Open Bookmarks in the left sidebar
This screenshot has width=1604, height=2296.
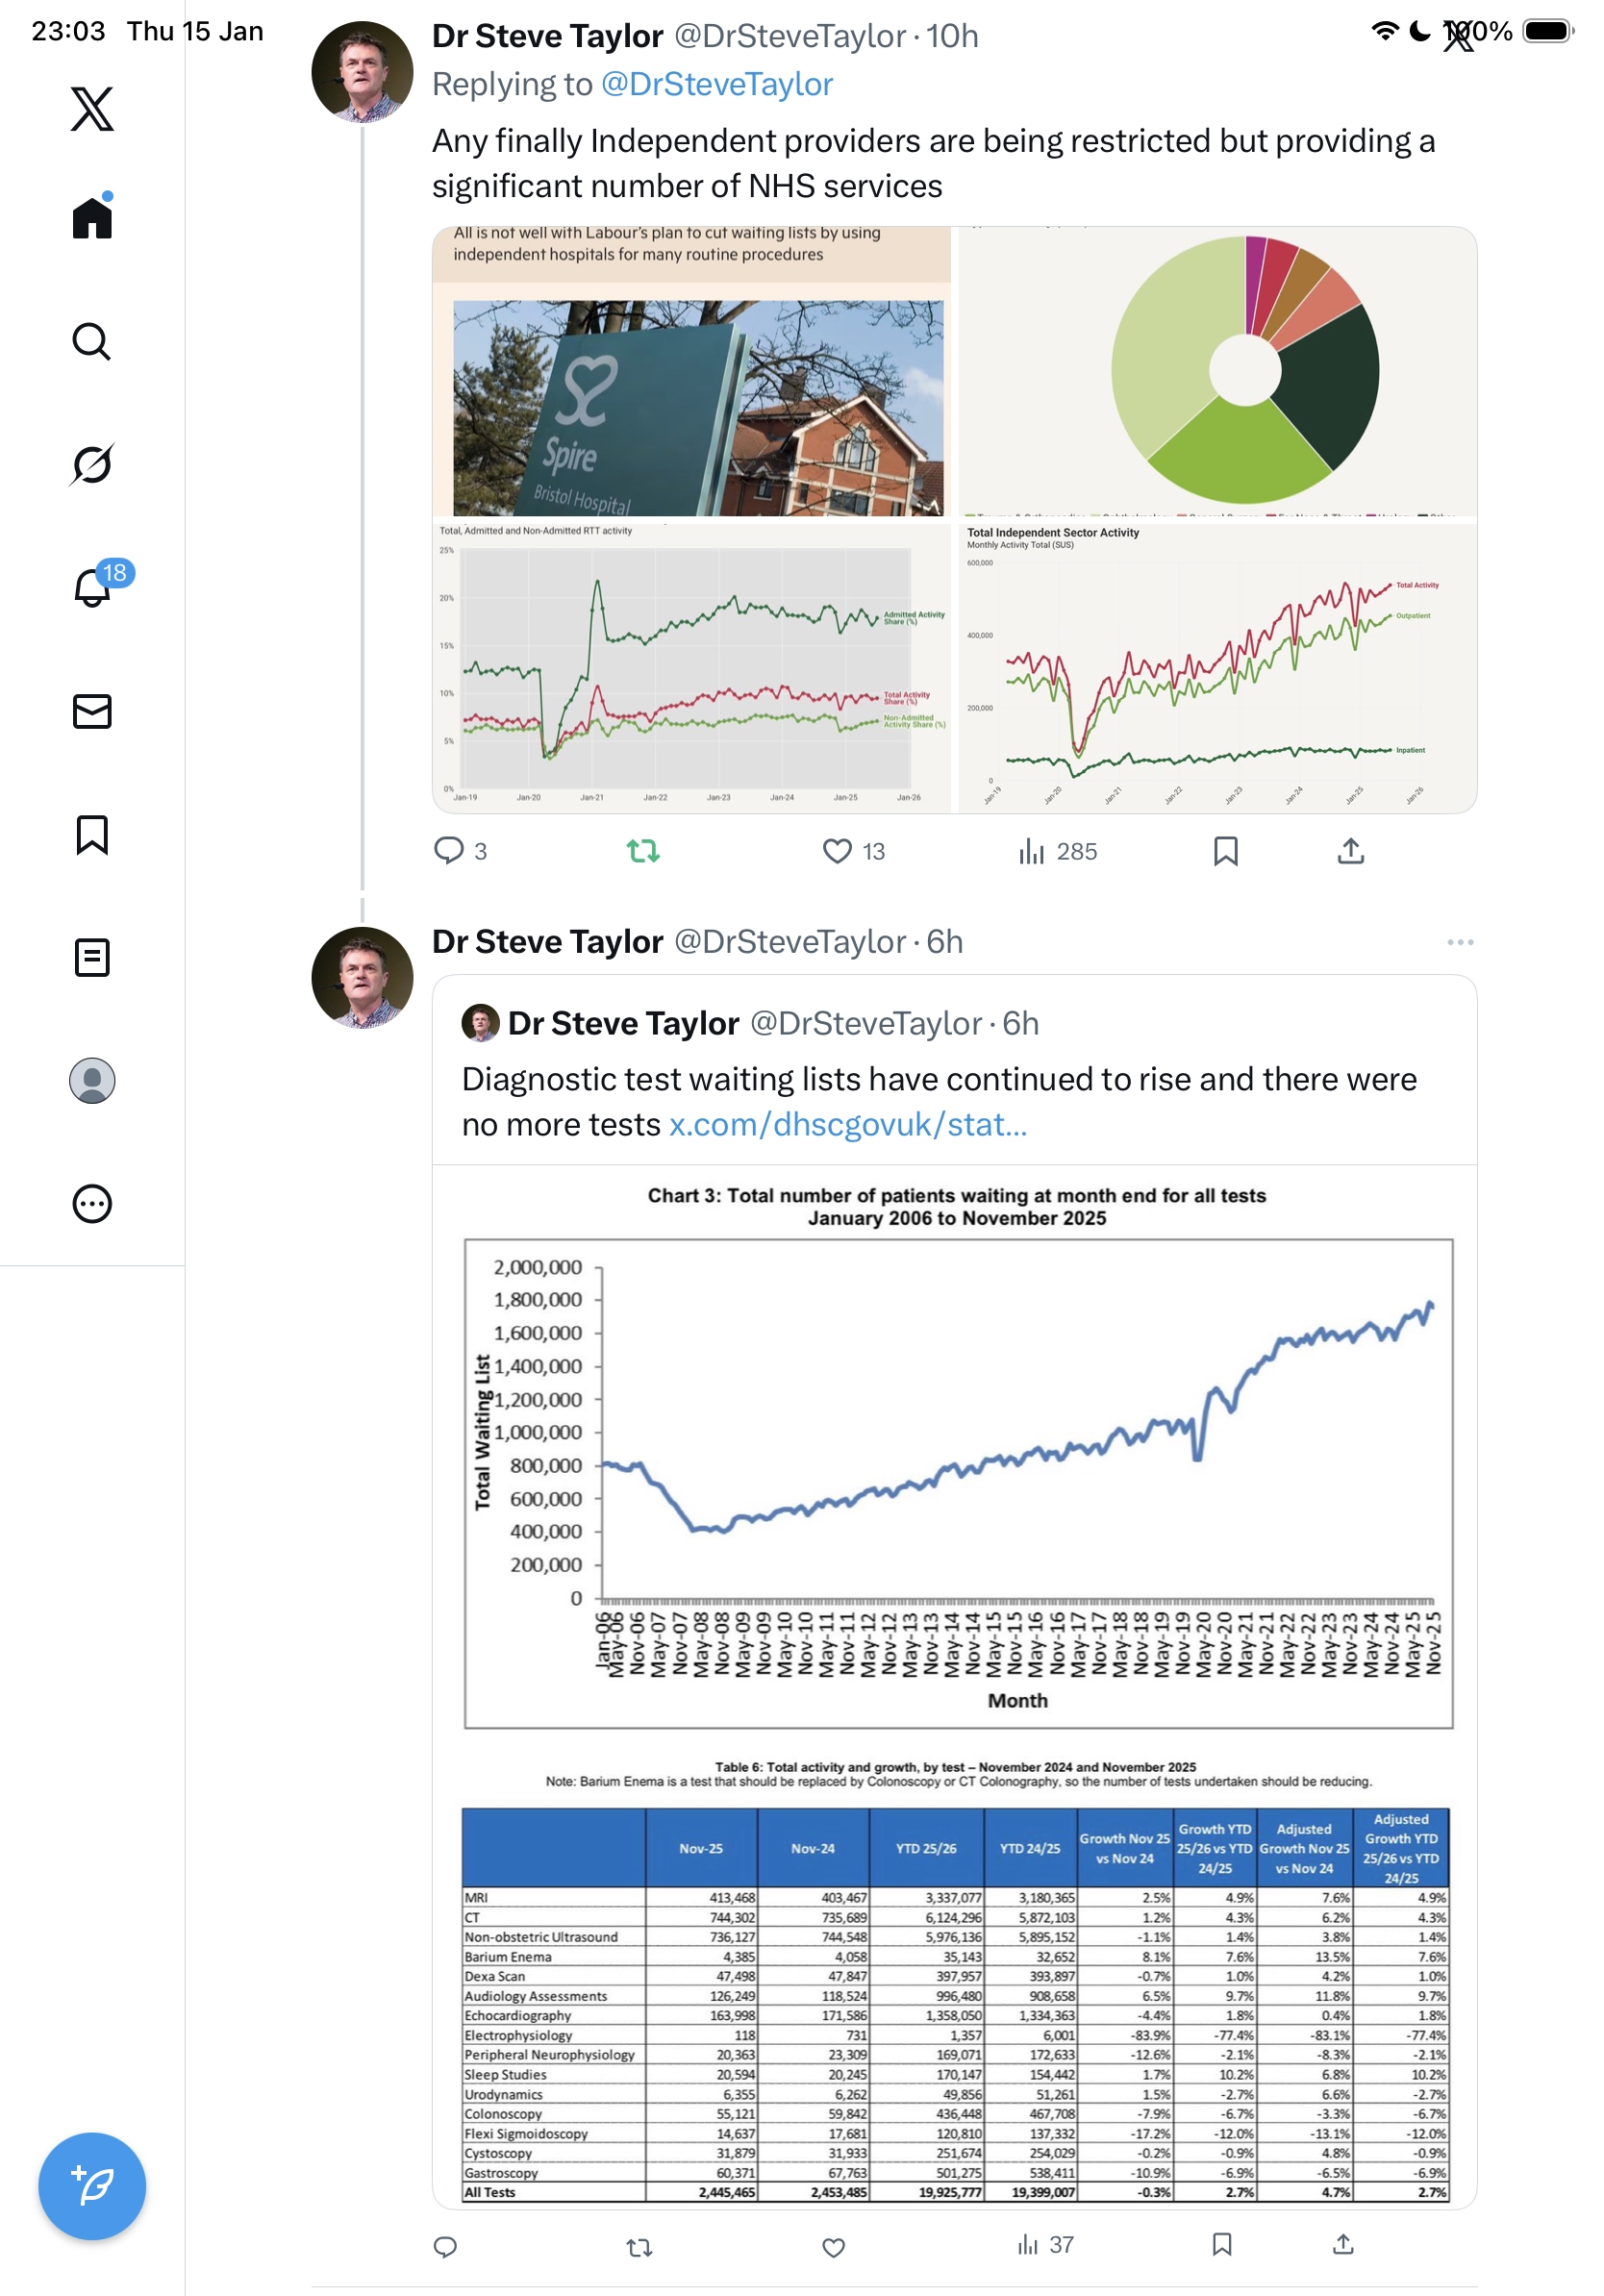coord(92,834)
